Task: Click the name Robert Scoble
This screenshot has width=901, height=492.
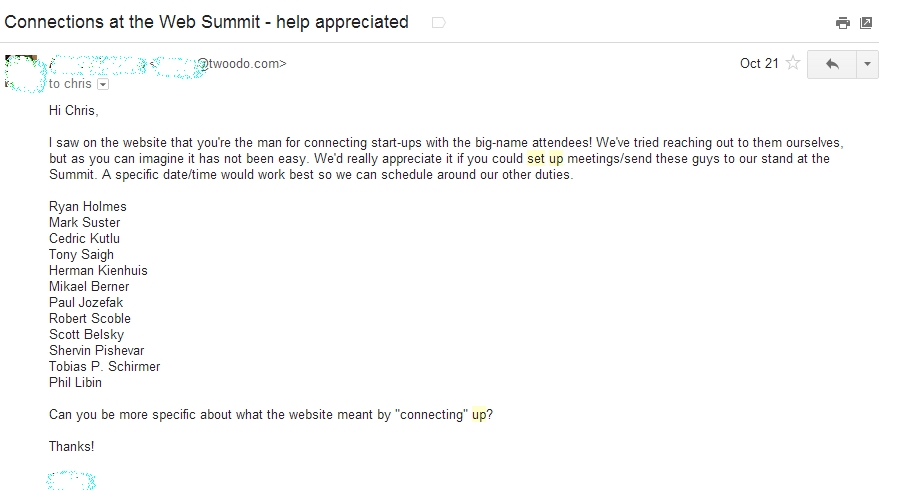Action: tap(90, 319)
